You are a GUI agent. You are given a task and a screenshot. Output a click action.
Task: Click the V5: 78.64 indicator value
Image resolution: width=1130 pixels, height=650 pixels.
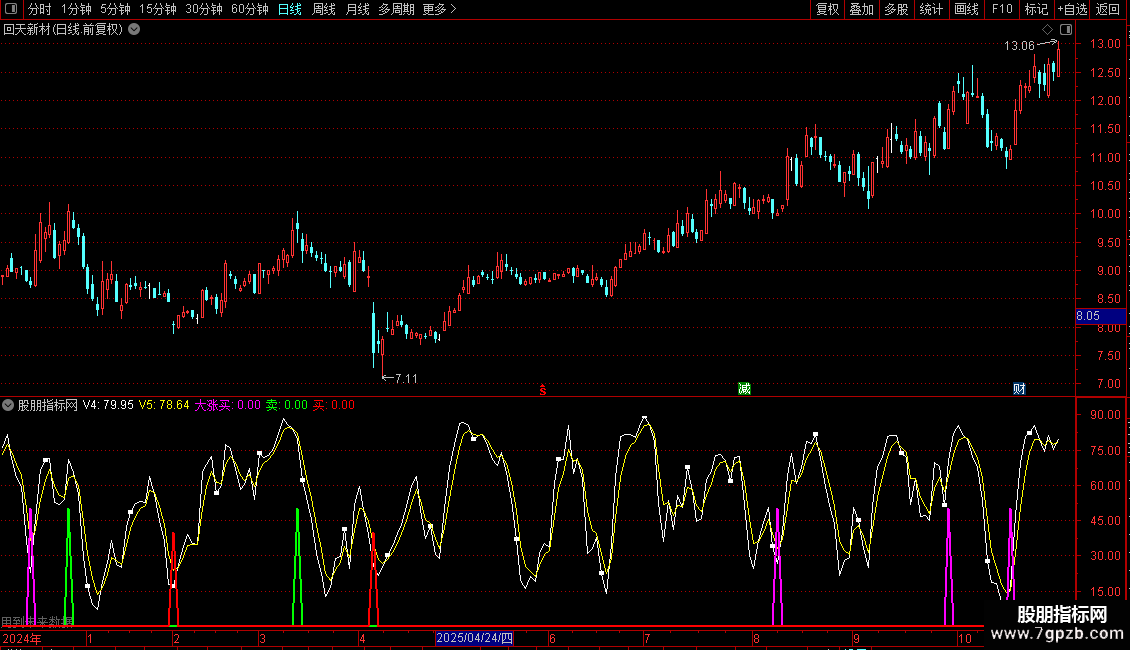pyautogui.click(x=164, y=405)
